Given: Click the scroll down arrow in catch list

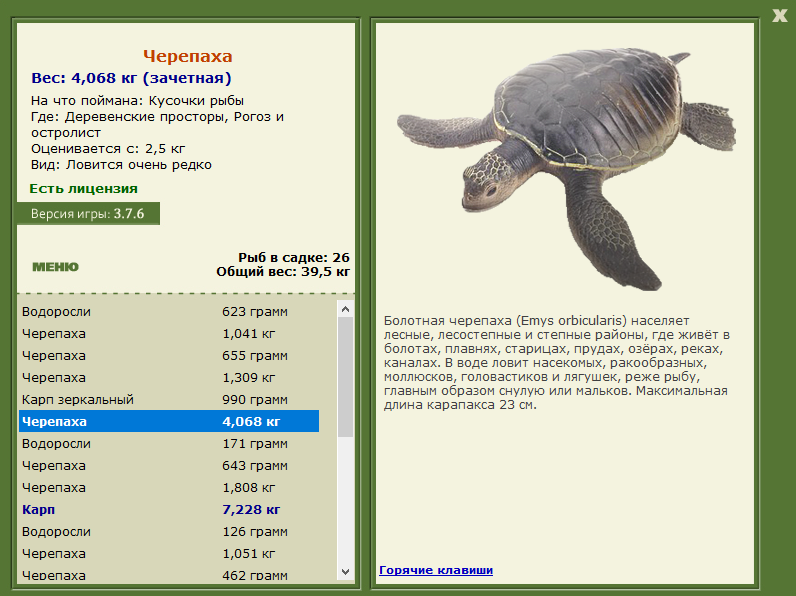Looking at the screenshot, I should coord(346,572).
